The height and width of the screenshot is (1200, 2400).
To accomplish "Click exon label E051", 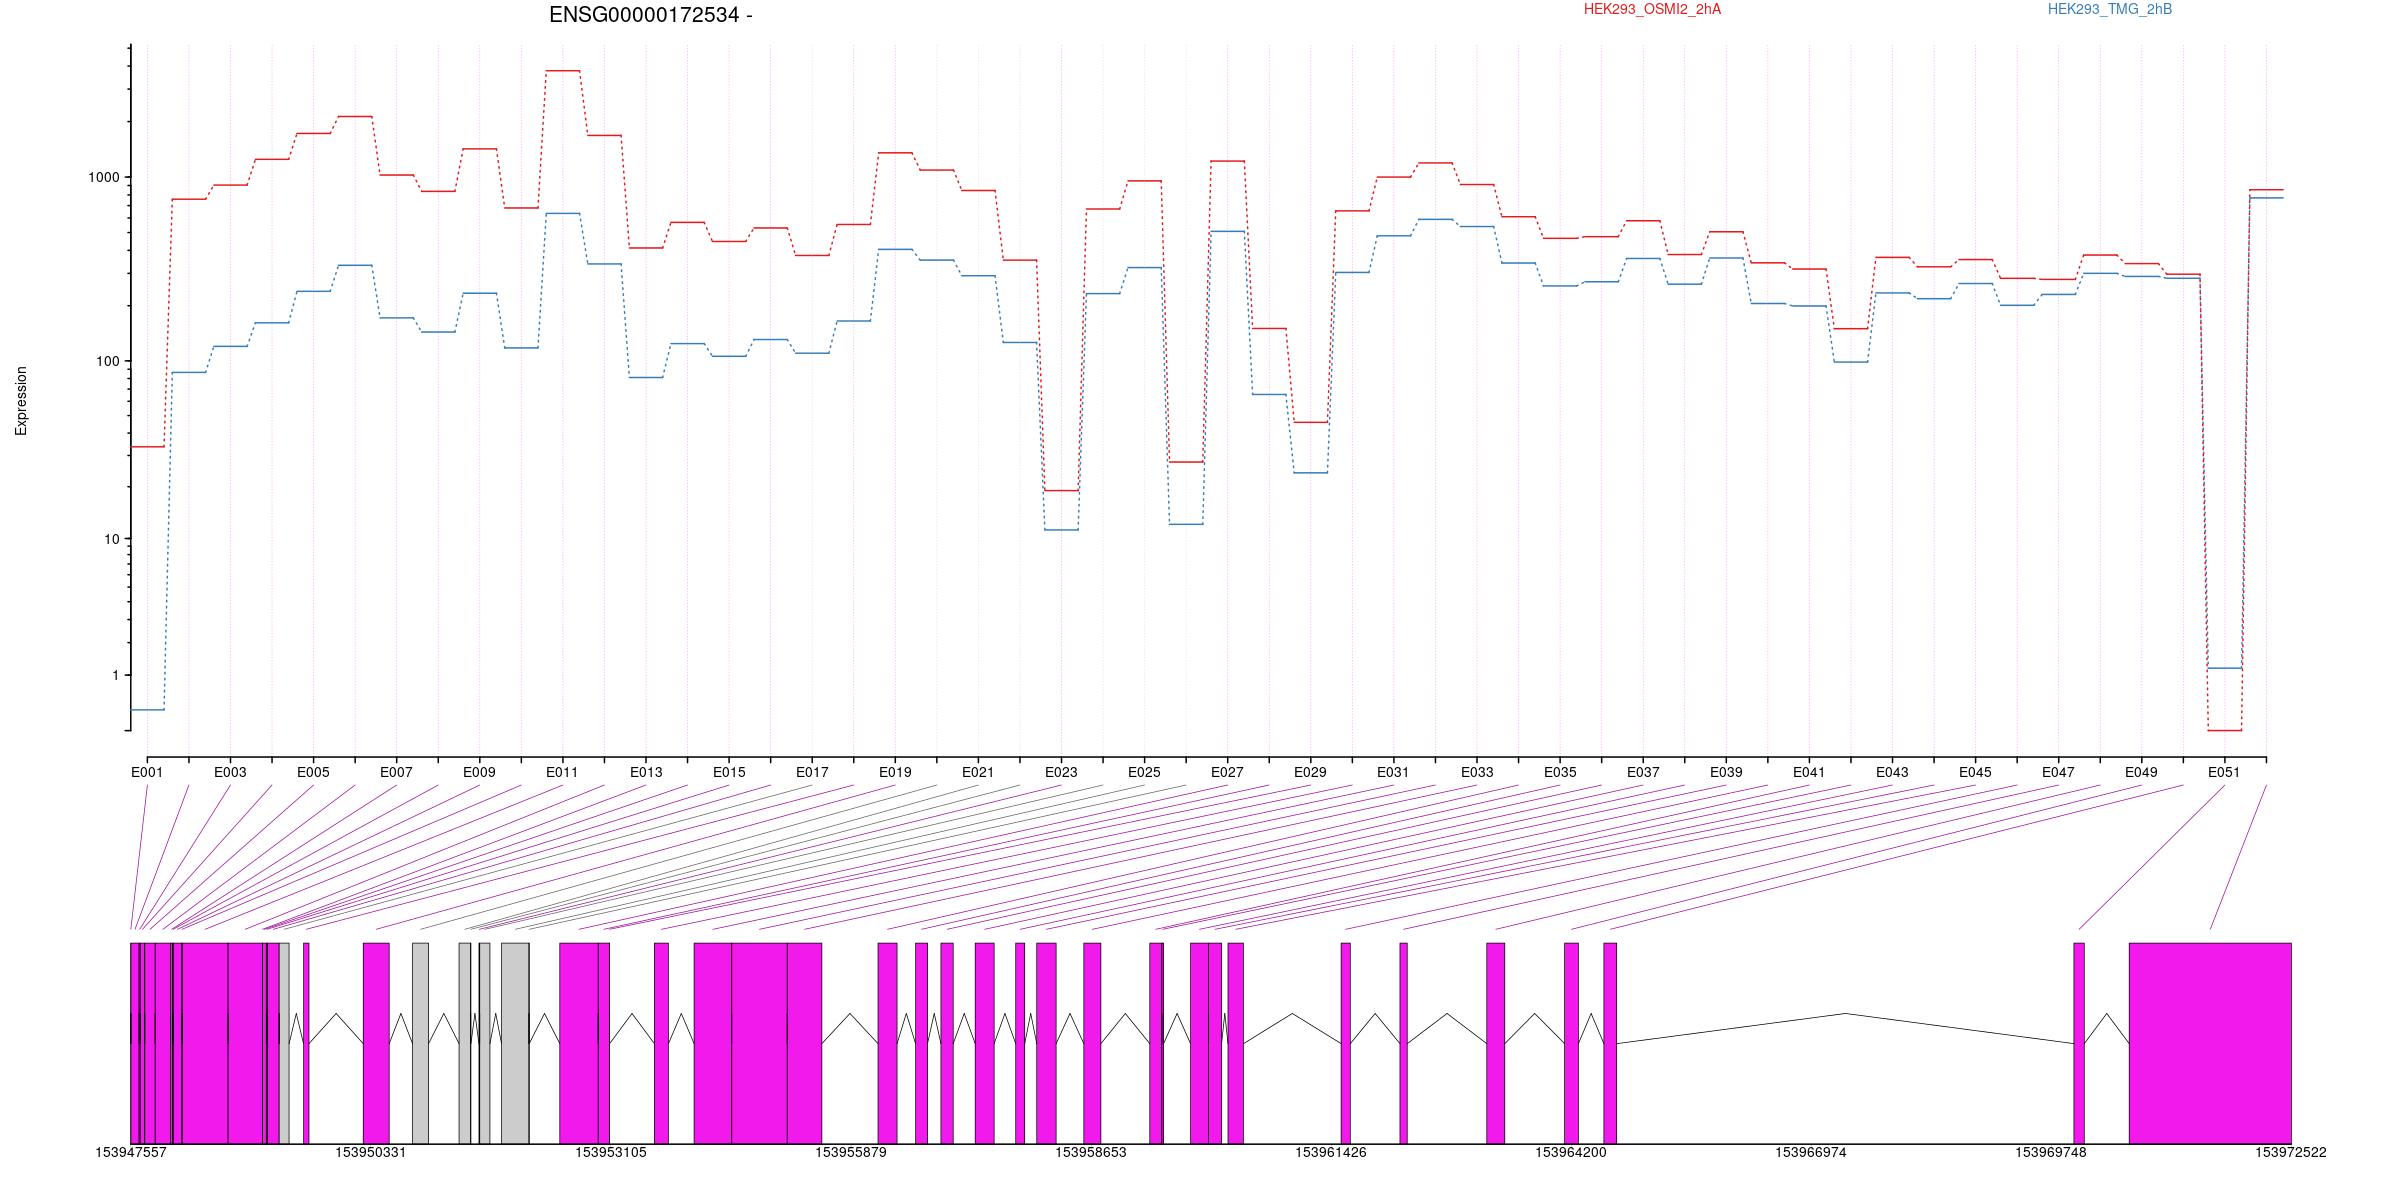I will [x=2224, y=772].
